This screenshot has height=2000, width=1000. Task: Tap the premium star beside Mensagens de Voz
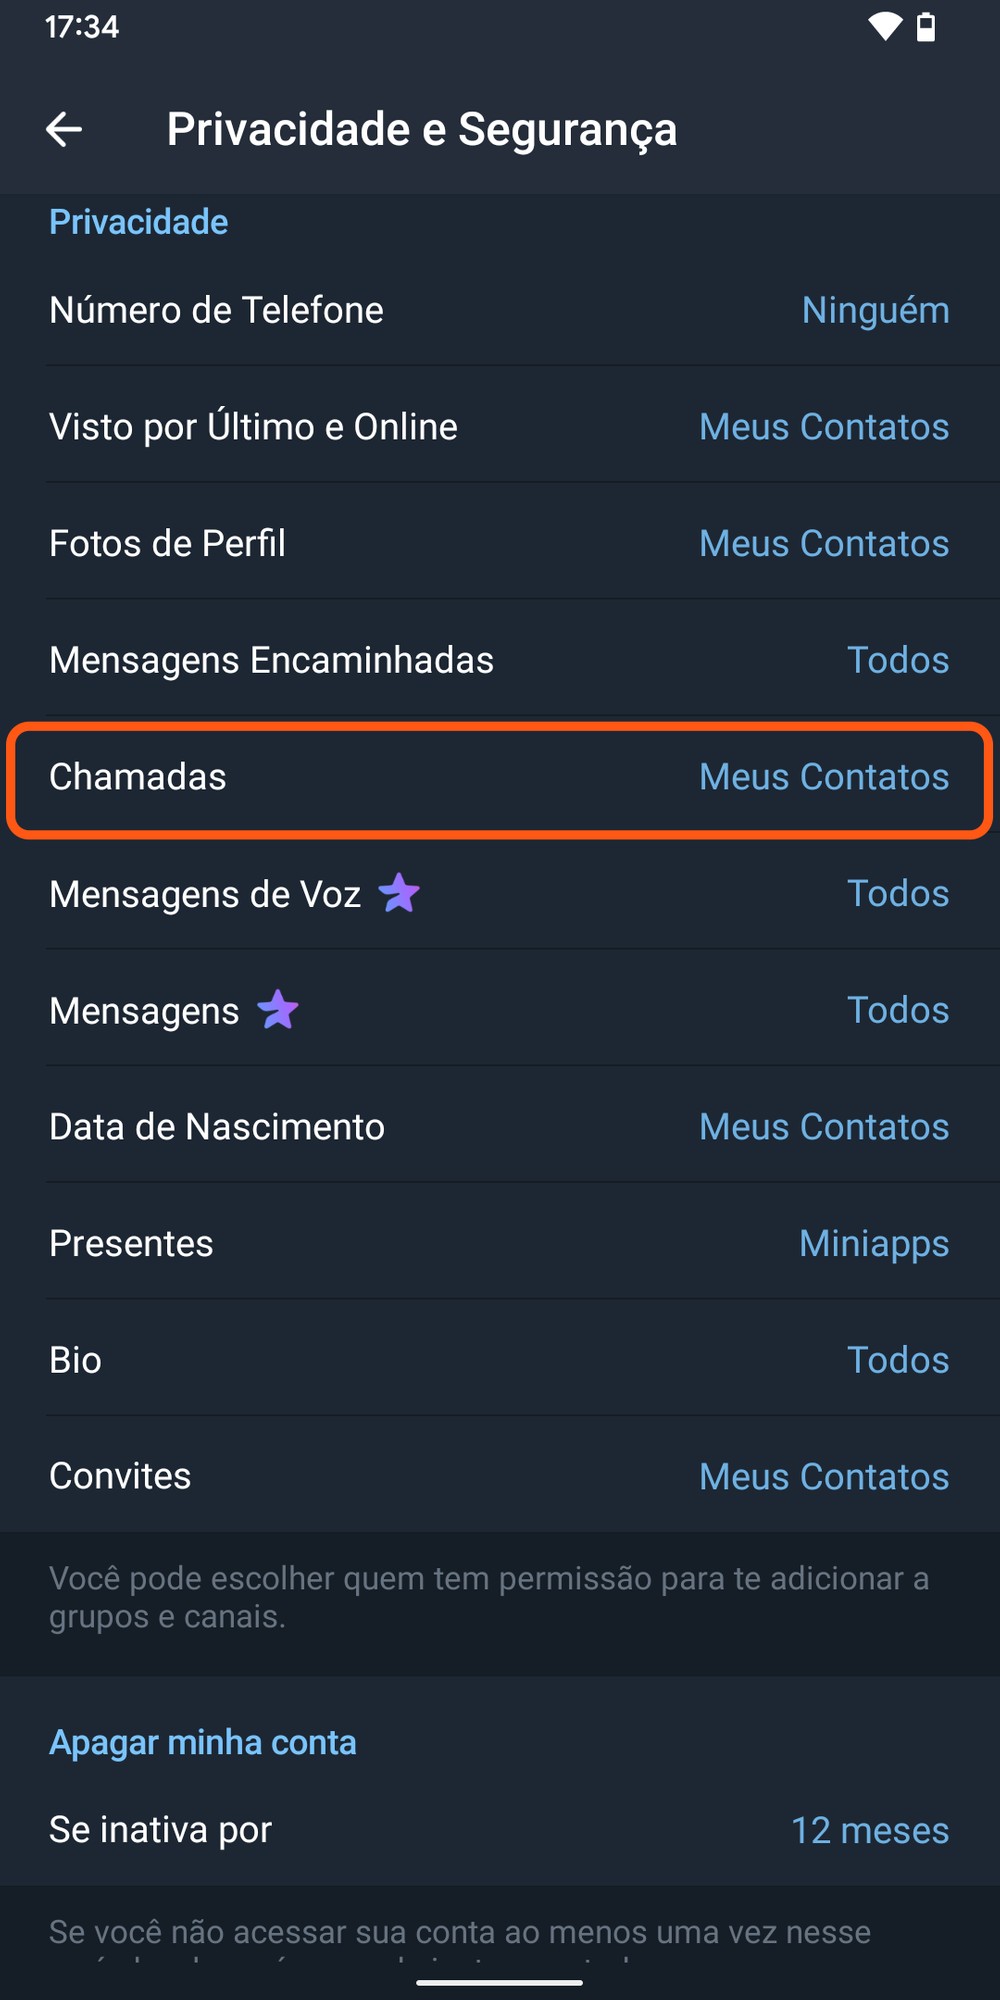point(399,893)
